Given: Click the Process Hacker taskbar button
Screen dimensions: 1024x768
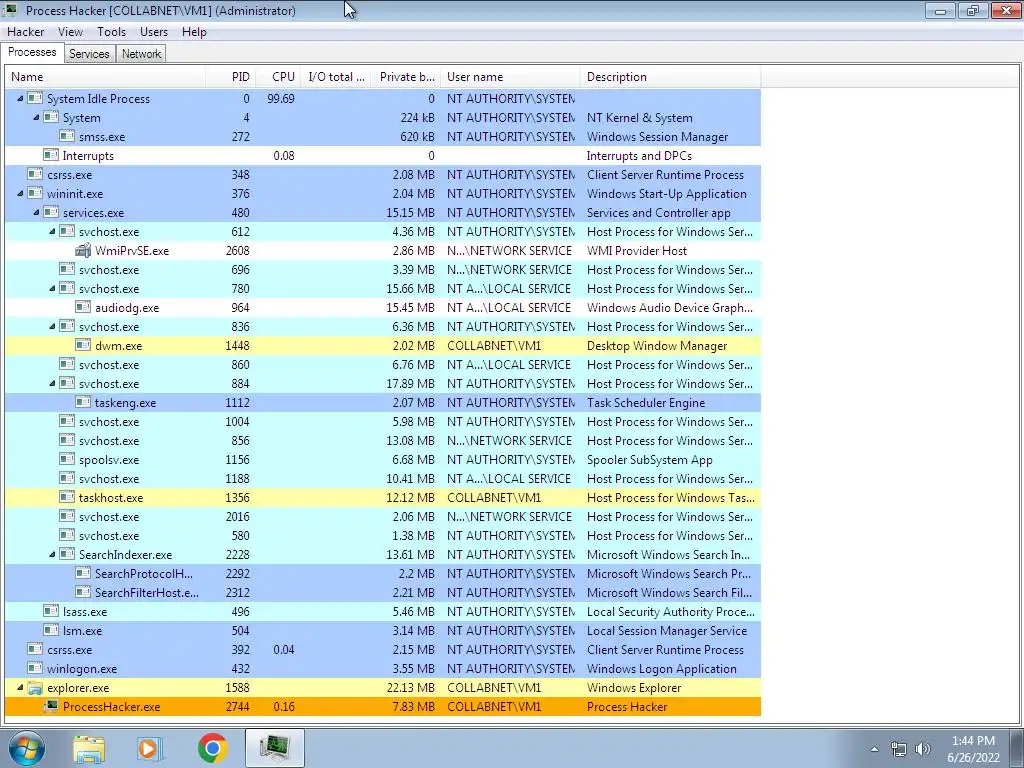Looking at the screenshot, I should point(275,748).
